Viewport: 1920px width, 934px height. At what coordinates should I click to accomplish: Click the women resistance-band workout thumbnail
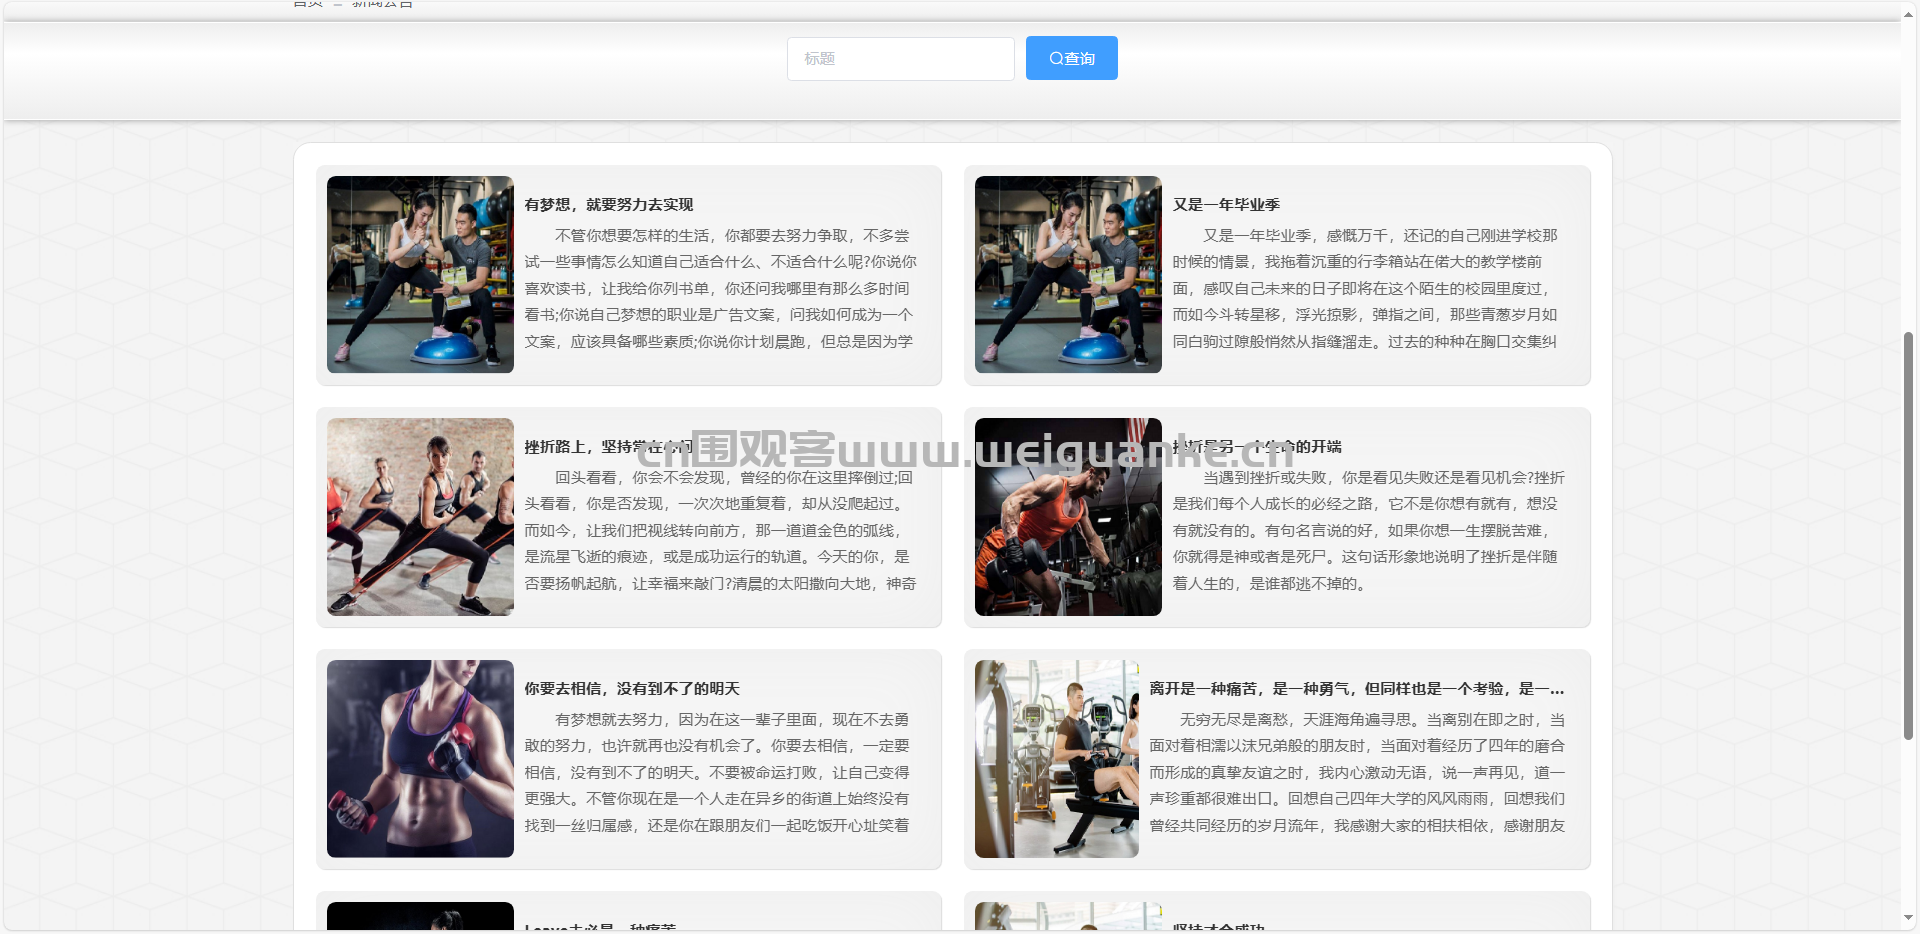[x=420, y=517]
